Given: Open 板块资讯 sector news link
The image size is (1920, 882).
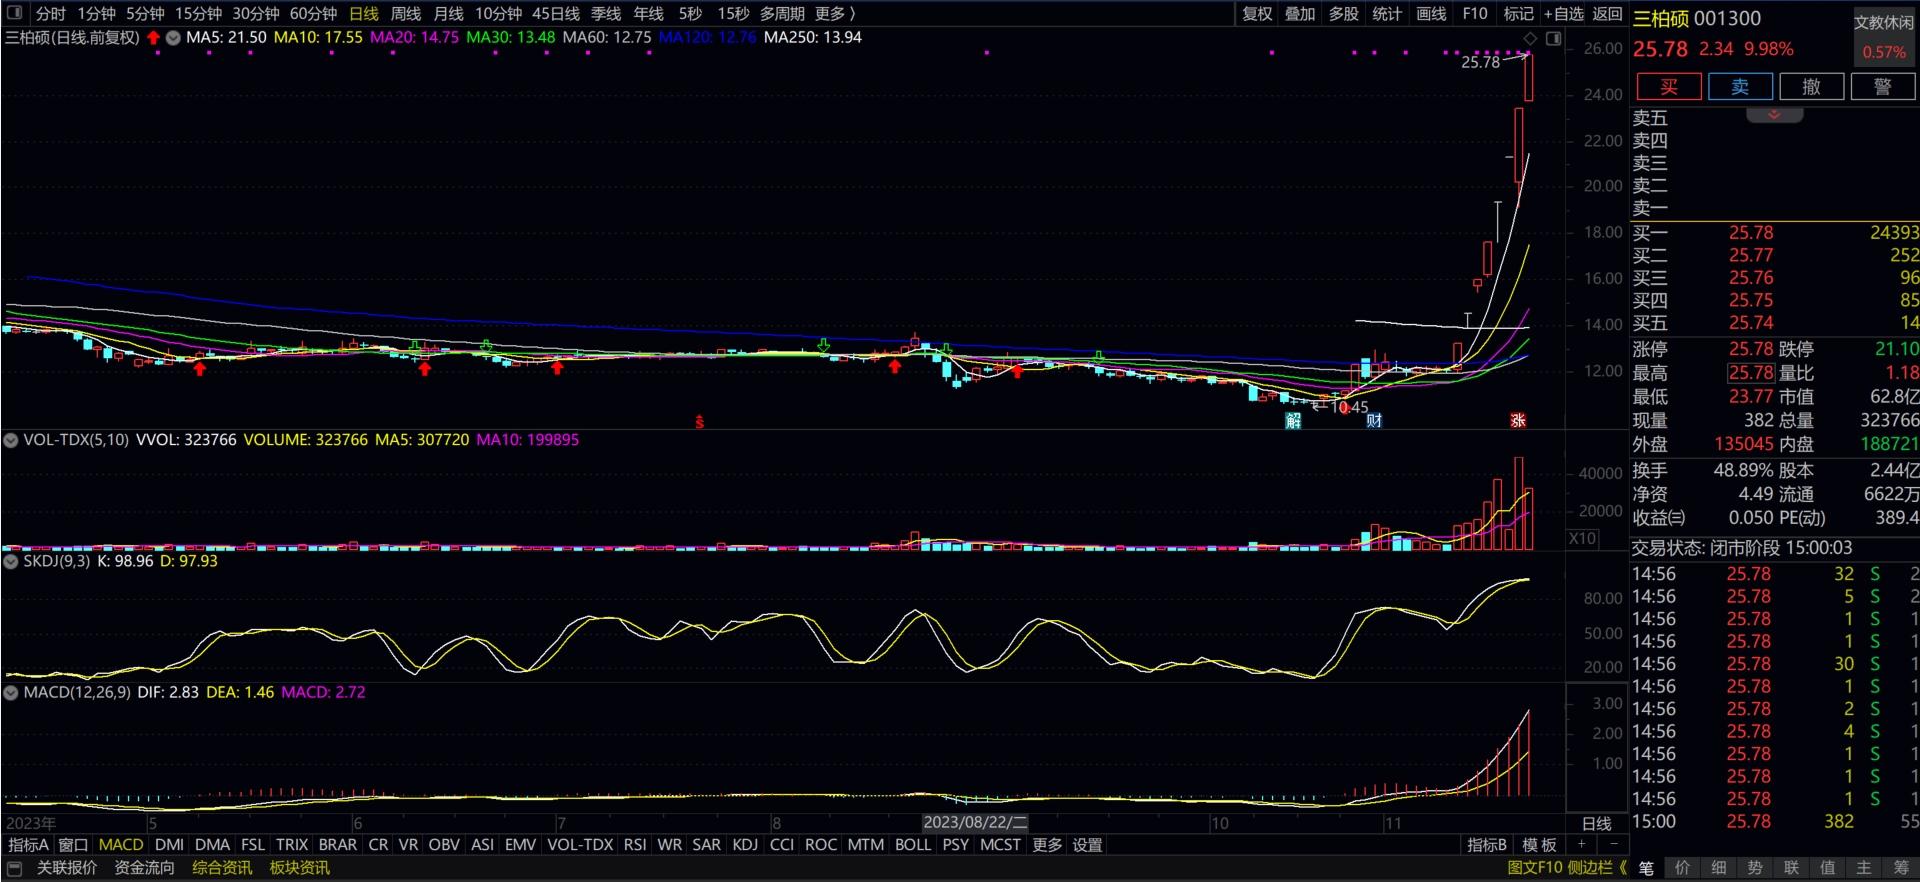Looking at the screenshot, I should point(300,868).
